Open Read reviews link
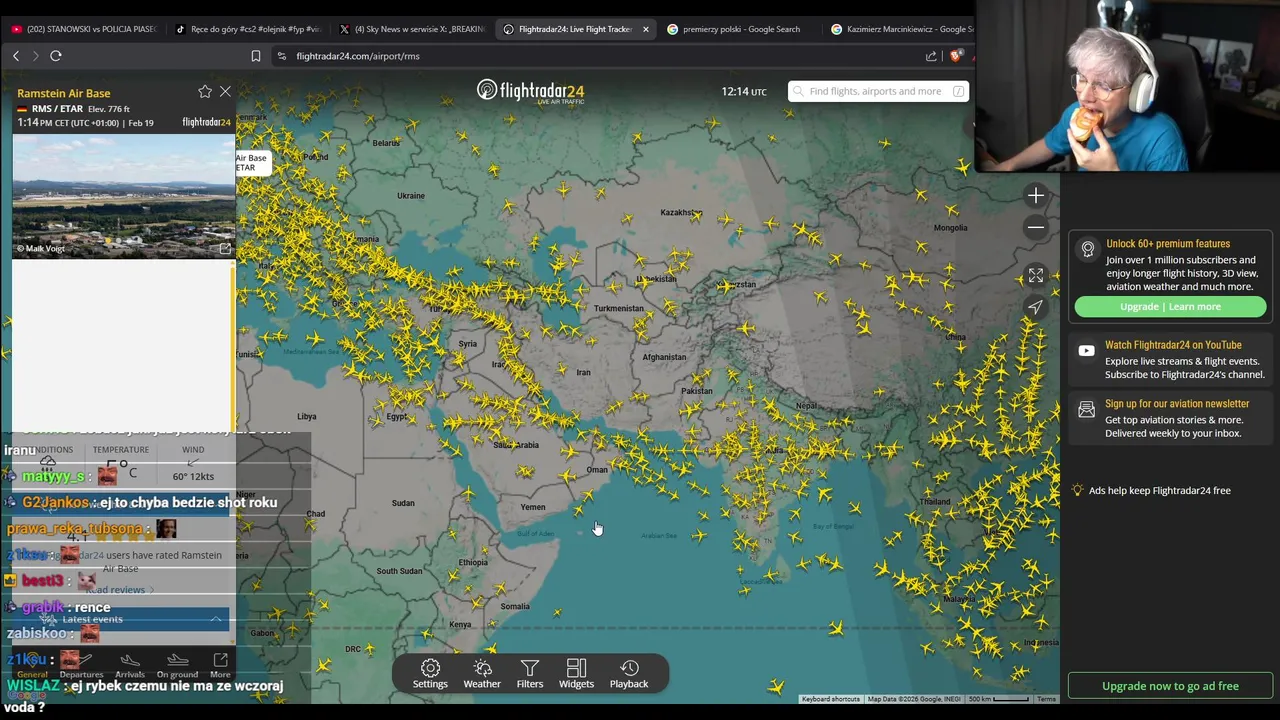Viewport: 1280px width, 720px height. pyautogui.click(x=120, y=590)
